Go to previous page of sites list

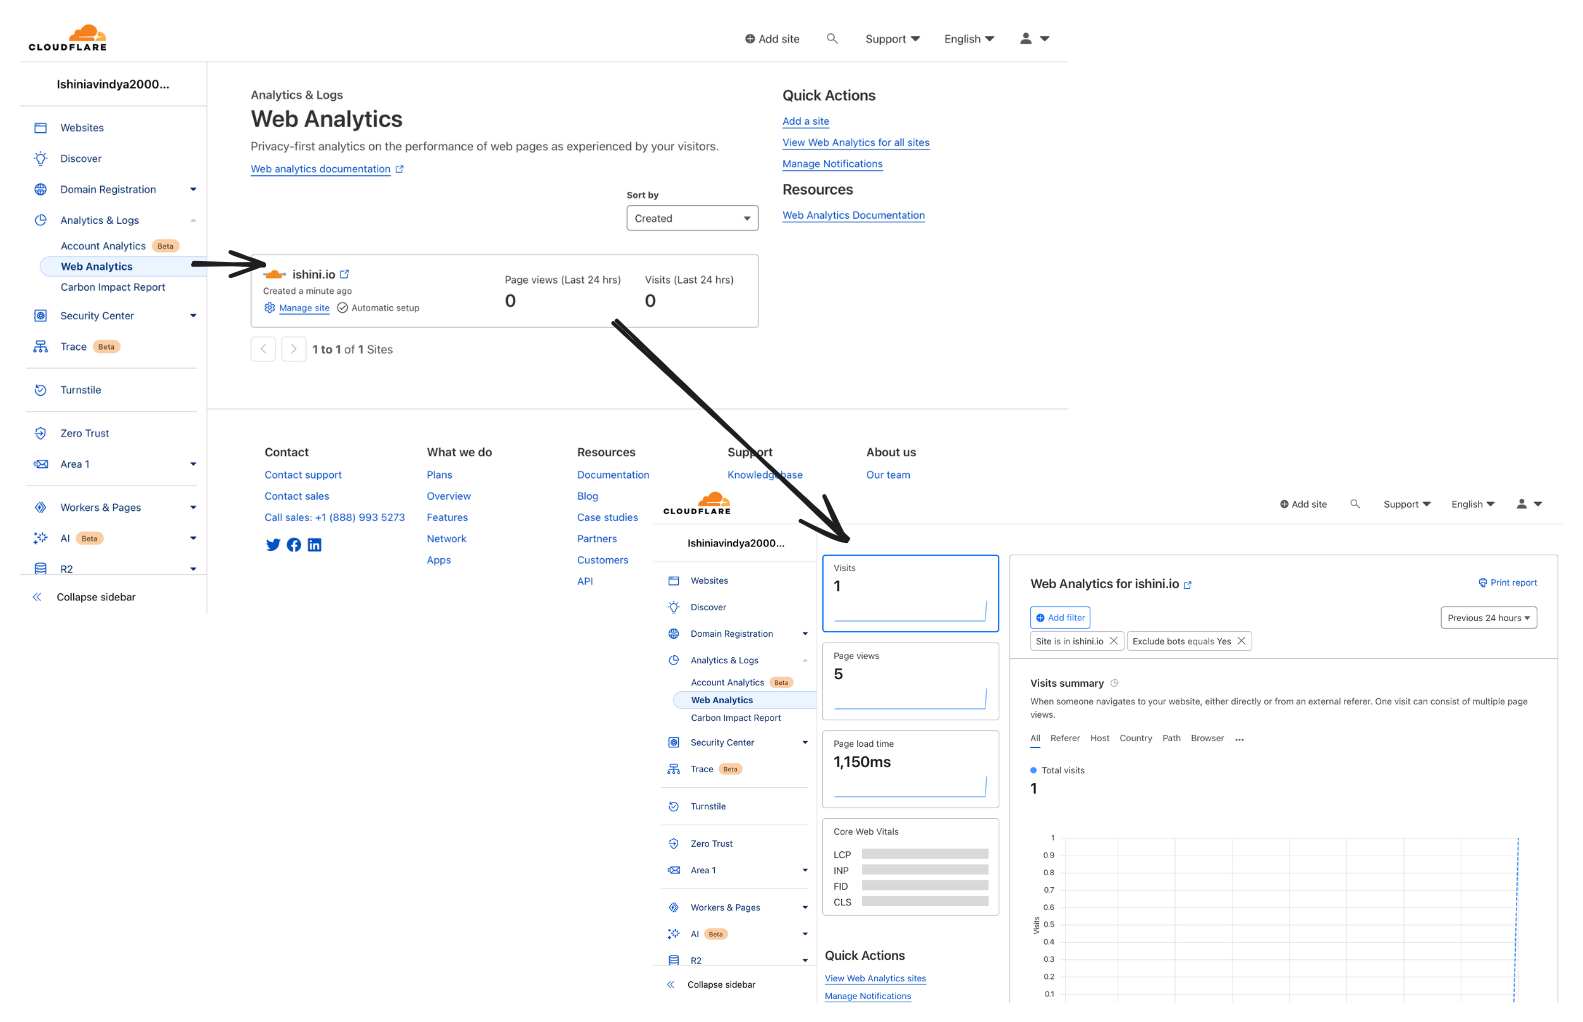[263, 349]
